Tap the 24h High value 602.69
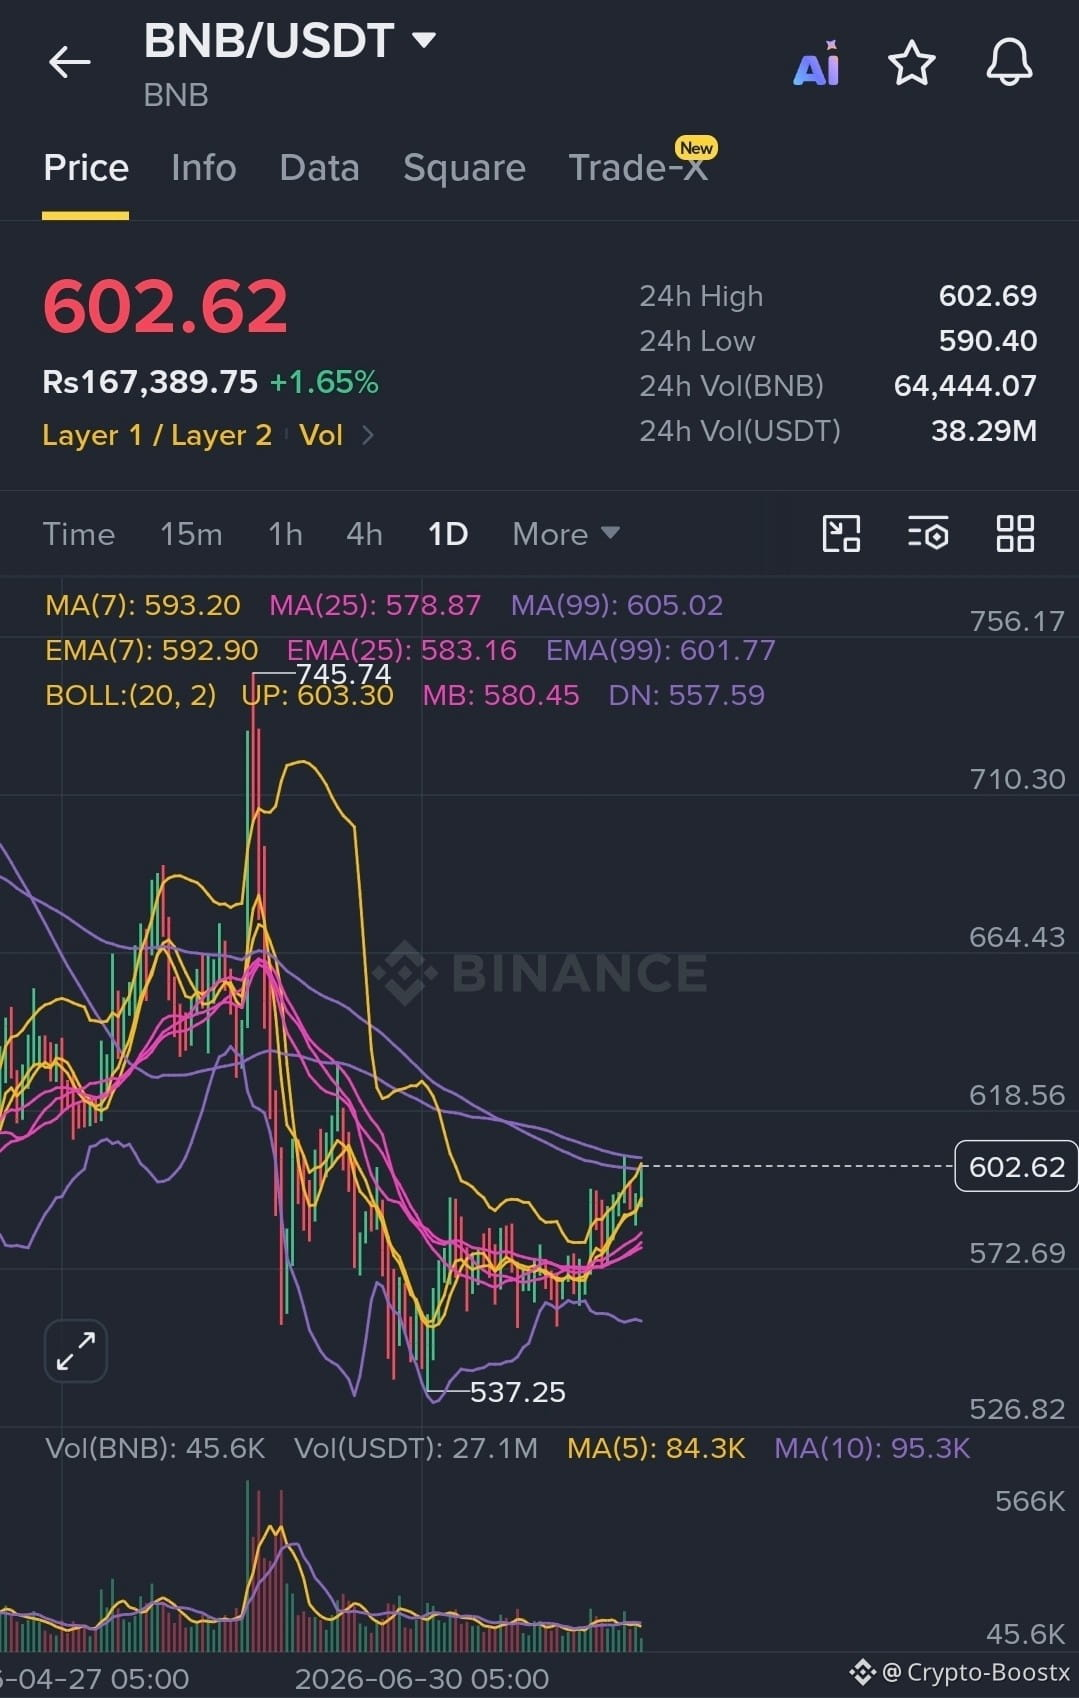The width and height of the screenshot is (1079, 1698). (x=987, y=296)
